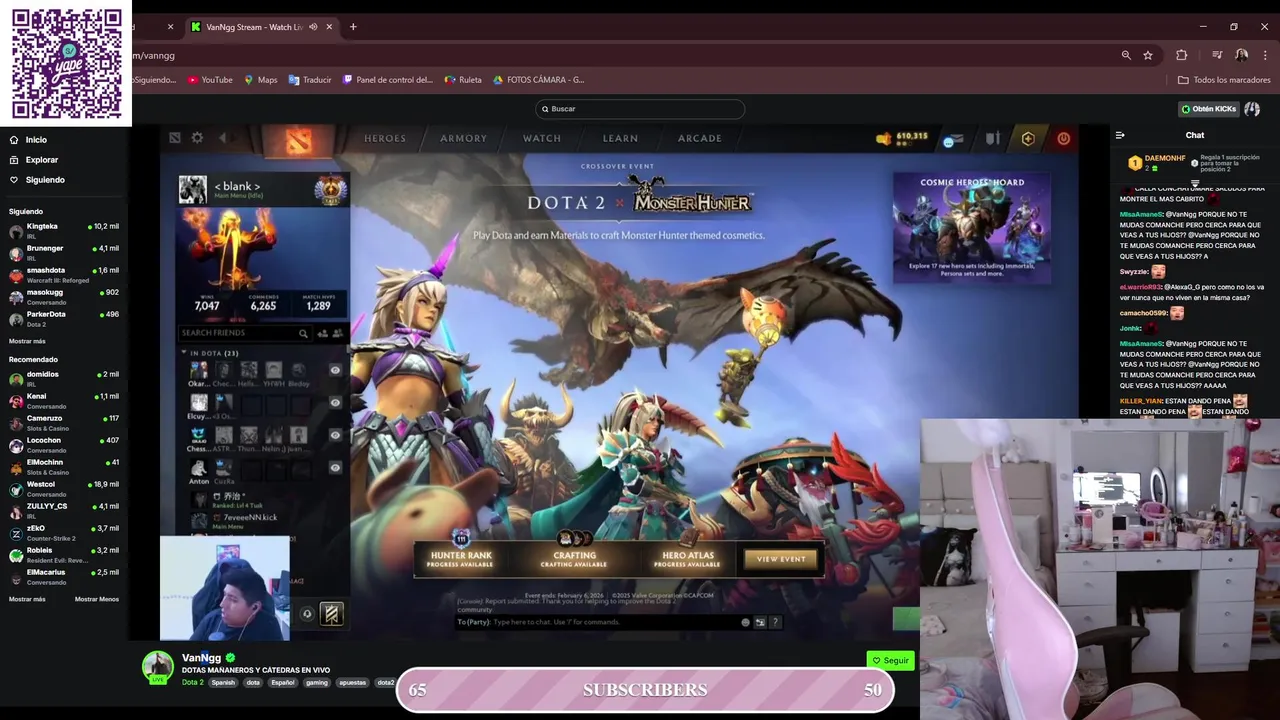1280x720 pixels.
Task: Click the green Seguir follow button
Action: [891, 660]
